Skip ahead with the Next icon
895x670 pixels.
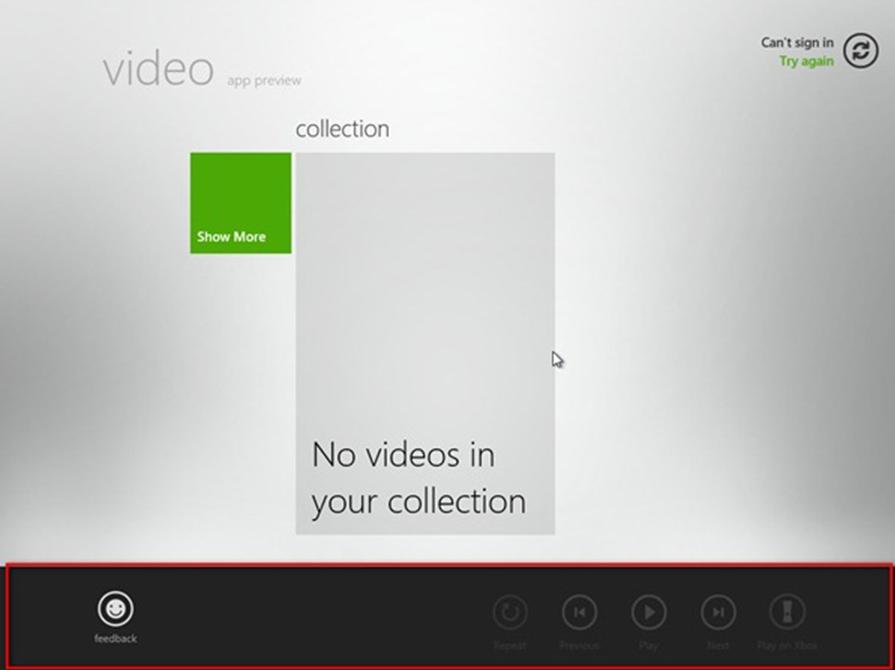[x=718, y=612]
